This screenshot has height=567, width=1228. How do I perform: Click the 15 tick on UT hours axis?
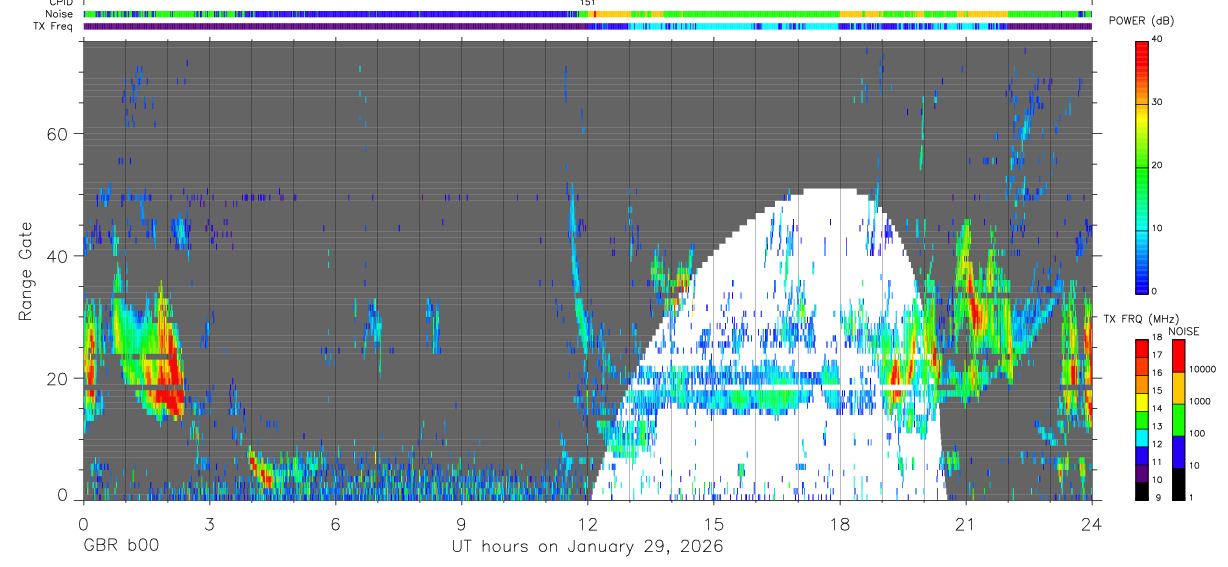[713, 523]
